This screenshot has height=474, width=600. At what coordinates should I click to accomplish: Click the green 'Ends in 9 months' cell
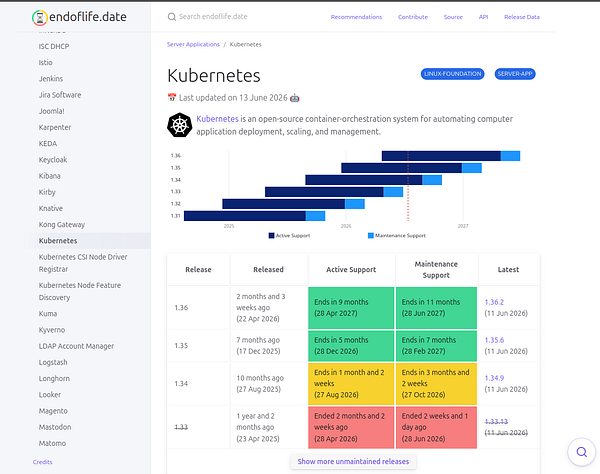pyautogui.click(x=351, y=308)
